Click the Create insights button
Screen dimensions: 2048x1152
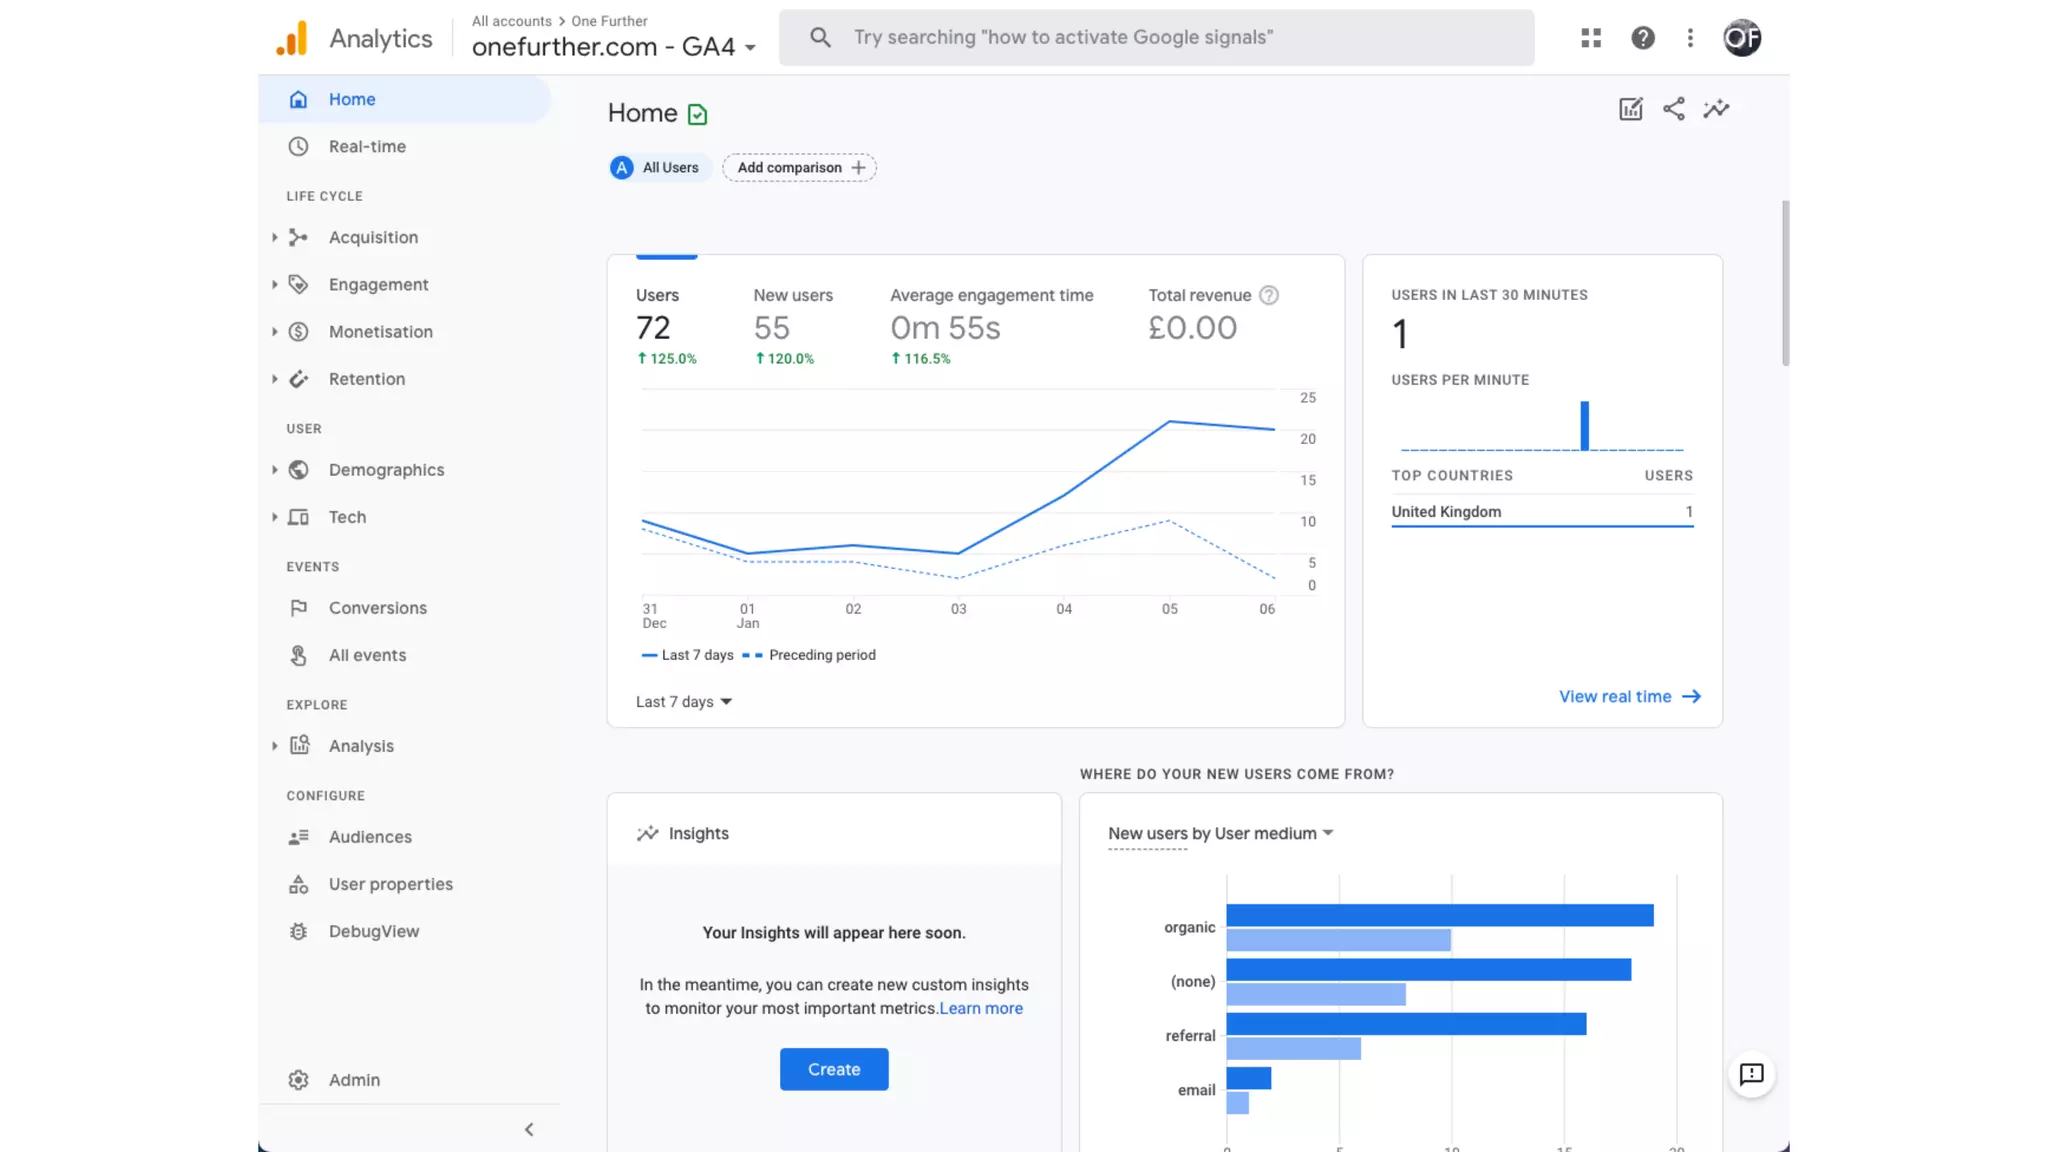[834, 1069]
